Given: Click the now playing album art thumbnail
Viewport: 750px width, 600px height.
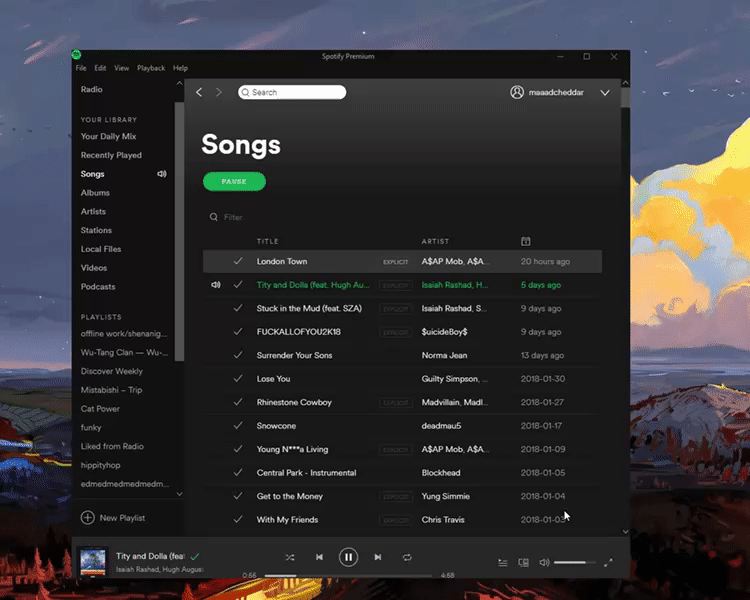Looking at the screenshot, I should [x=93, y=561].
